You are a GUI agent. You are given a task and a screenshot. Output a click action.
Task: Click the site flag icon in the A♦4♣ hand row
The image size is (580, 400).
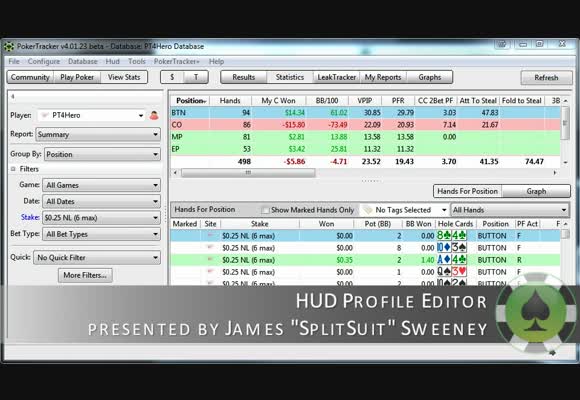pyautogui.click(x=211, y=260)
